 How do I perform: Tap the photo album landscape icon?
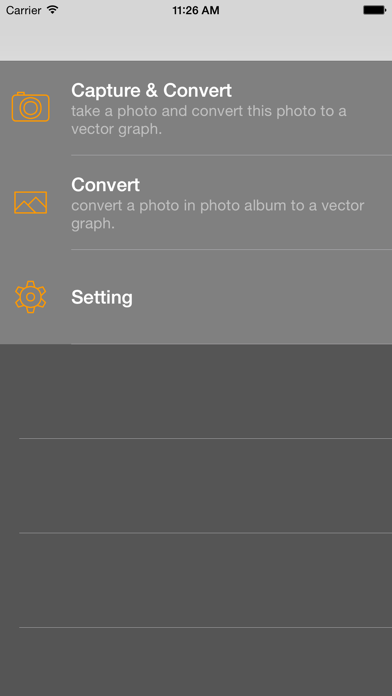[x=30, y=202]
